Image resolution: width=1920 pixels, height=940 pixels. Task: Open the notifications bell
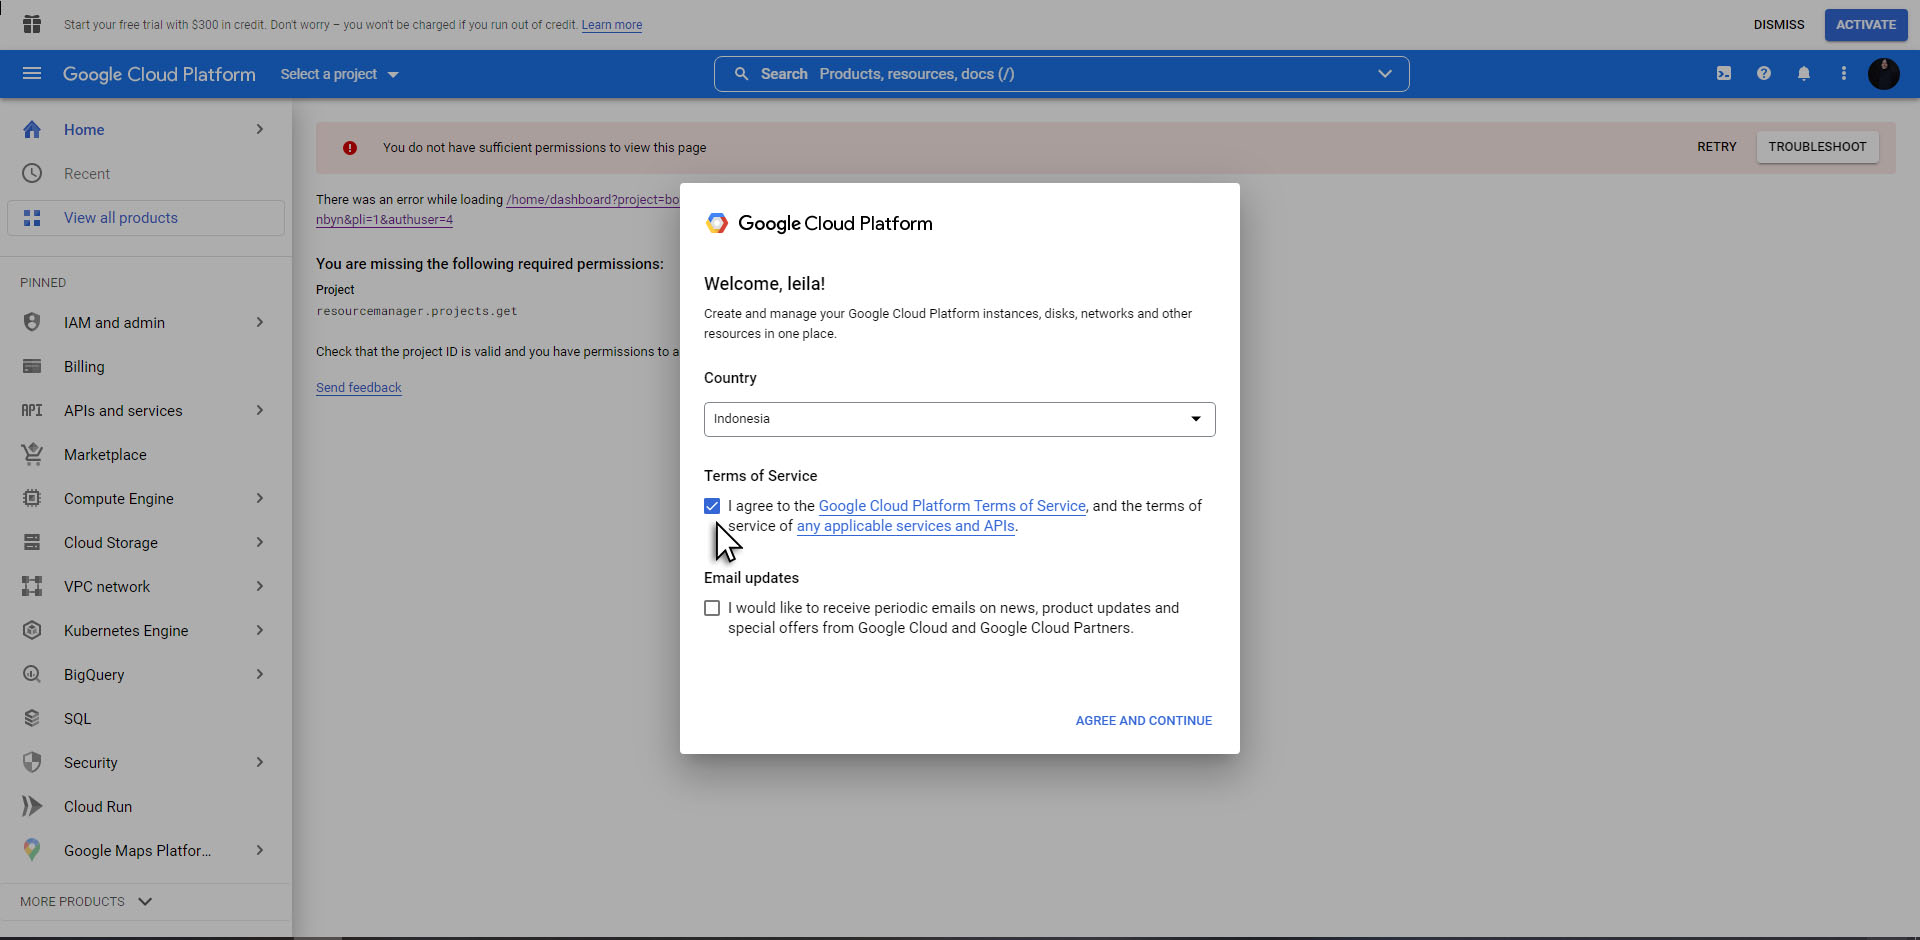point(1804,74)
